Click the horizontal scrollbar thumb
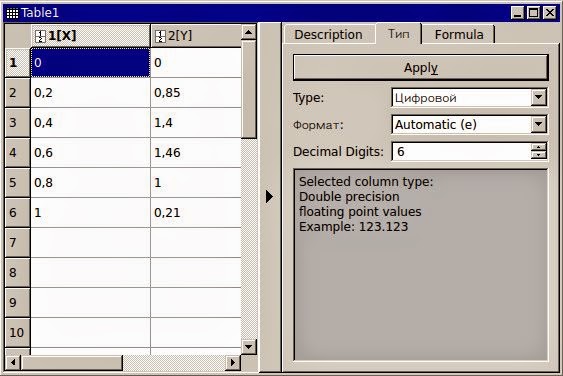This screenshot has height=376, width=563. point(72,362)
